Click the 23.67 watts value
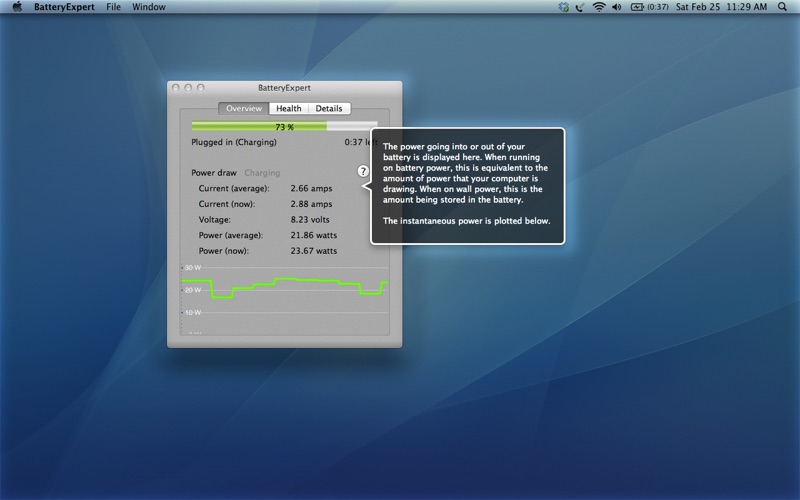Viewport: 800px width, 500px height. [x=314, y=251]
